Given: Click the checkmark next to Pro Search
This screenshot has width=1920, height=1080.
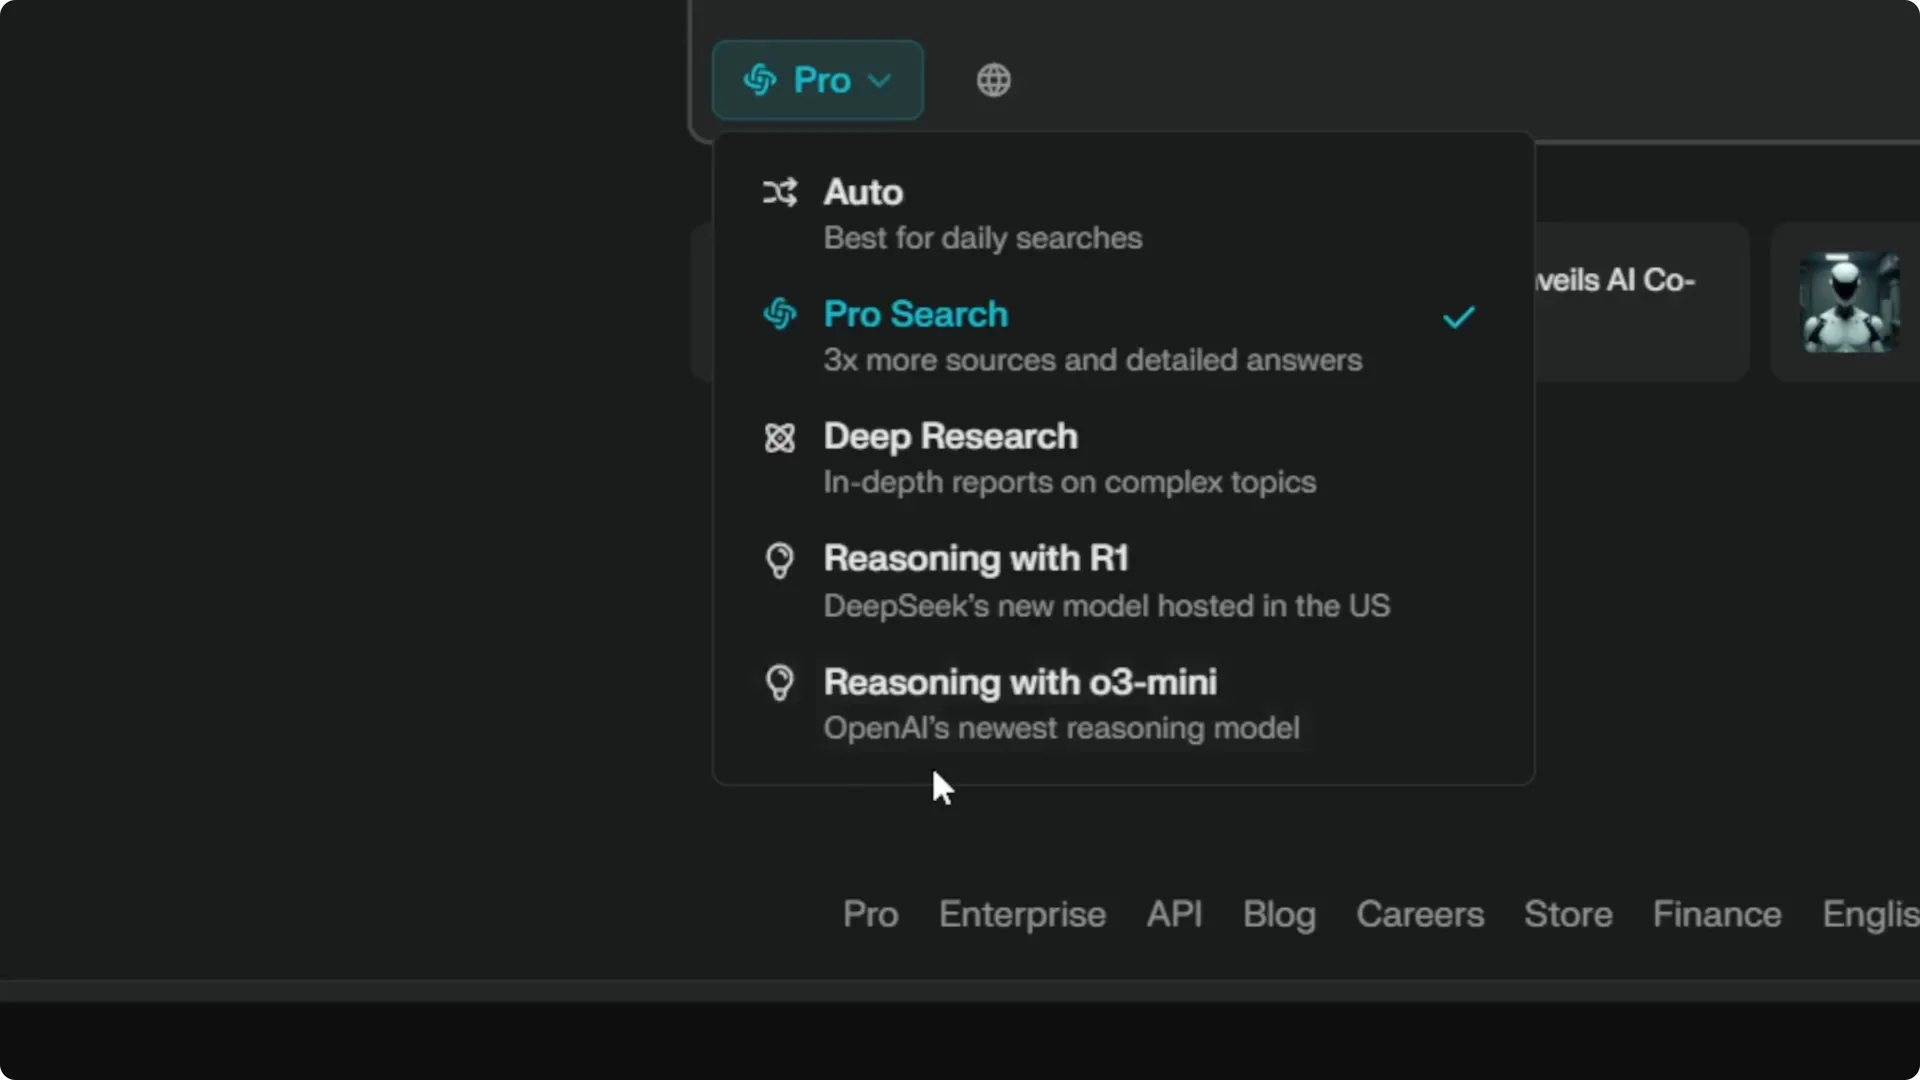Looking at the screenshot, I should pos(1458,317).
